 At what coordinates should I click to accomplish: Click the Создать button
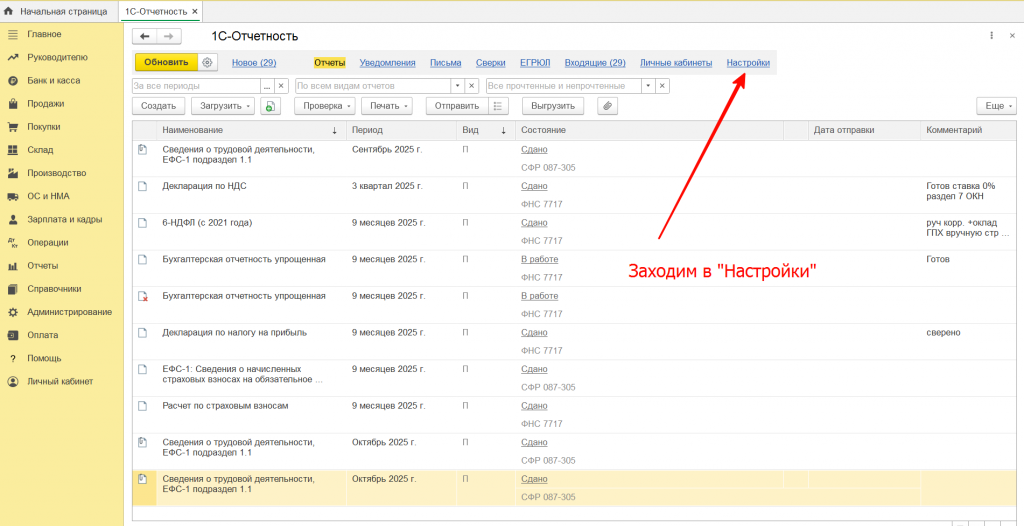click(x=159, y=106)
